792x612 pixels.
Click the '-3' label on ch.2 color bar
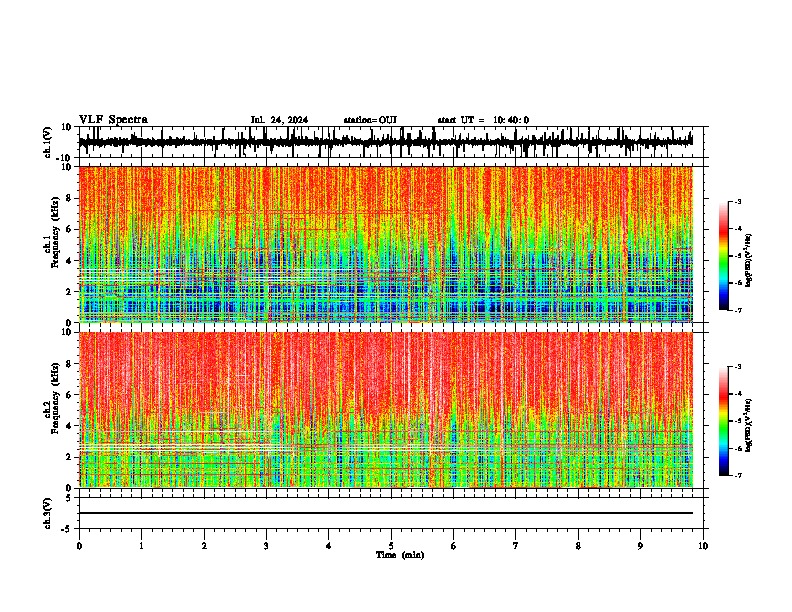point(737,367)
